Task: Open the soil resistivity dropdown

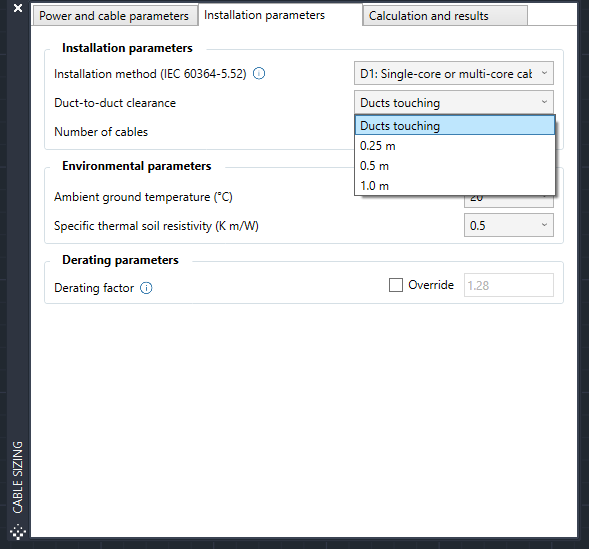Action: pos(508,225)
